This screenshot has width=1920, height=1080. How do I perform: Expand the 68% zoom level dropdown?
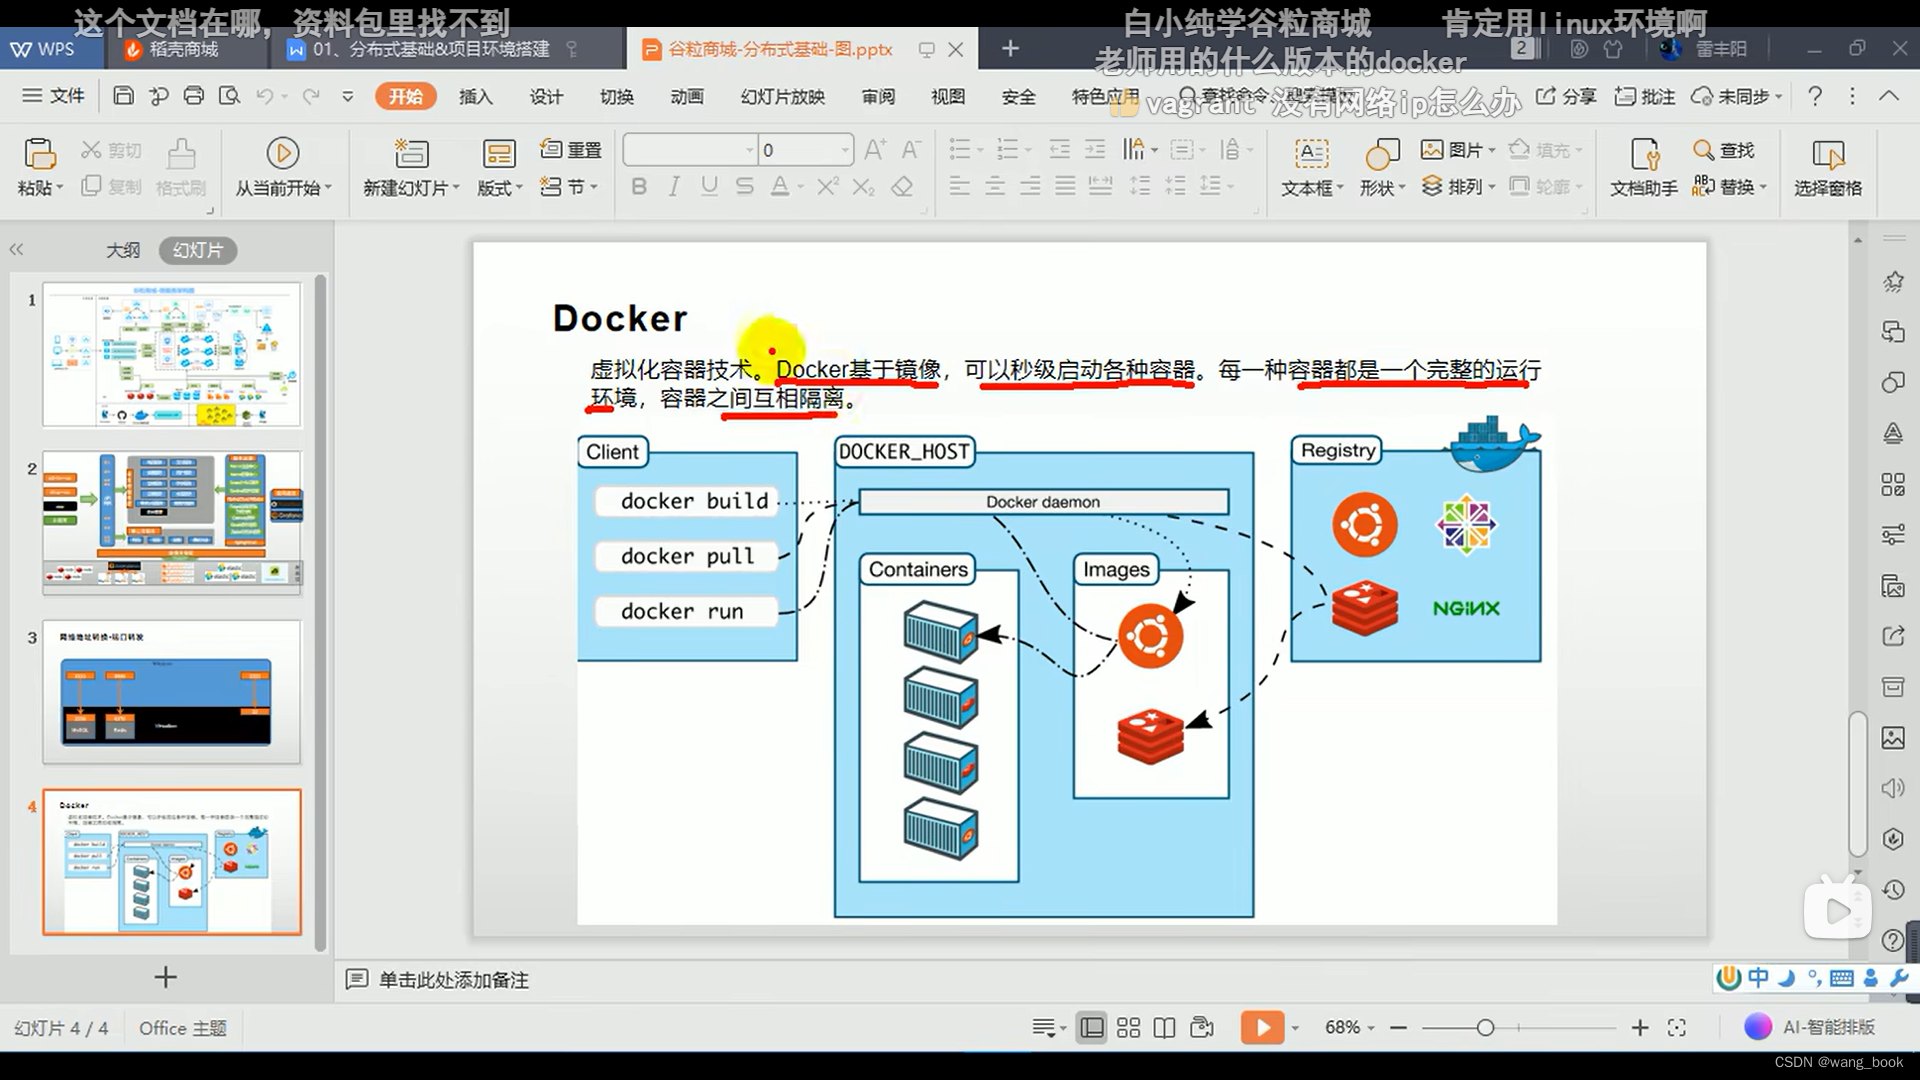[1371, 1028]
